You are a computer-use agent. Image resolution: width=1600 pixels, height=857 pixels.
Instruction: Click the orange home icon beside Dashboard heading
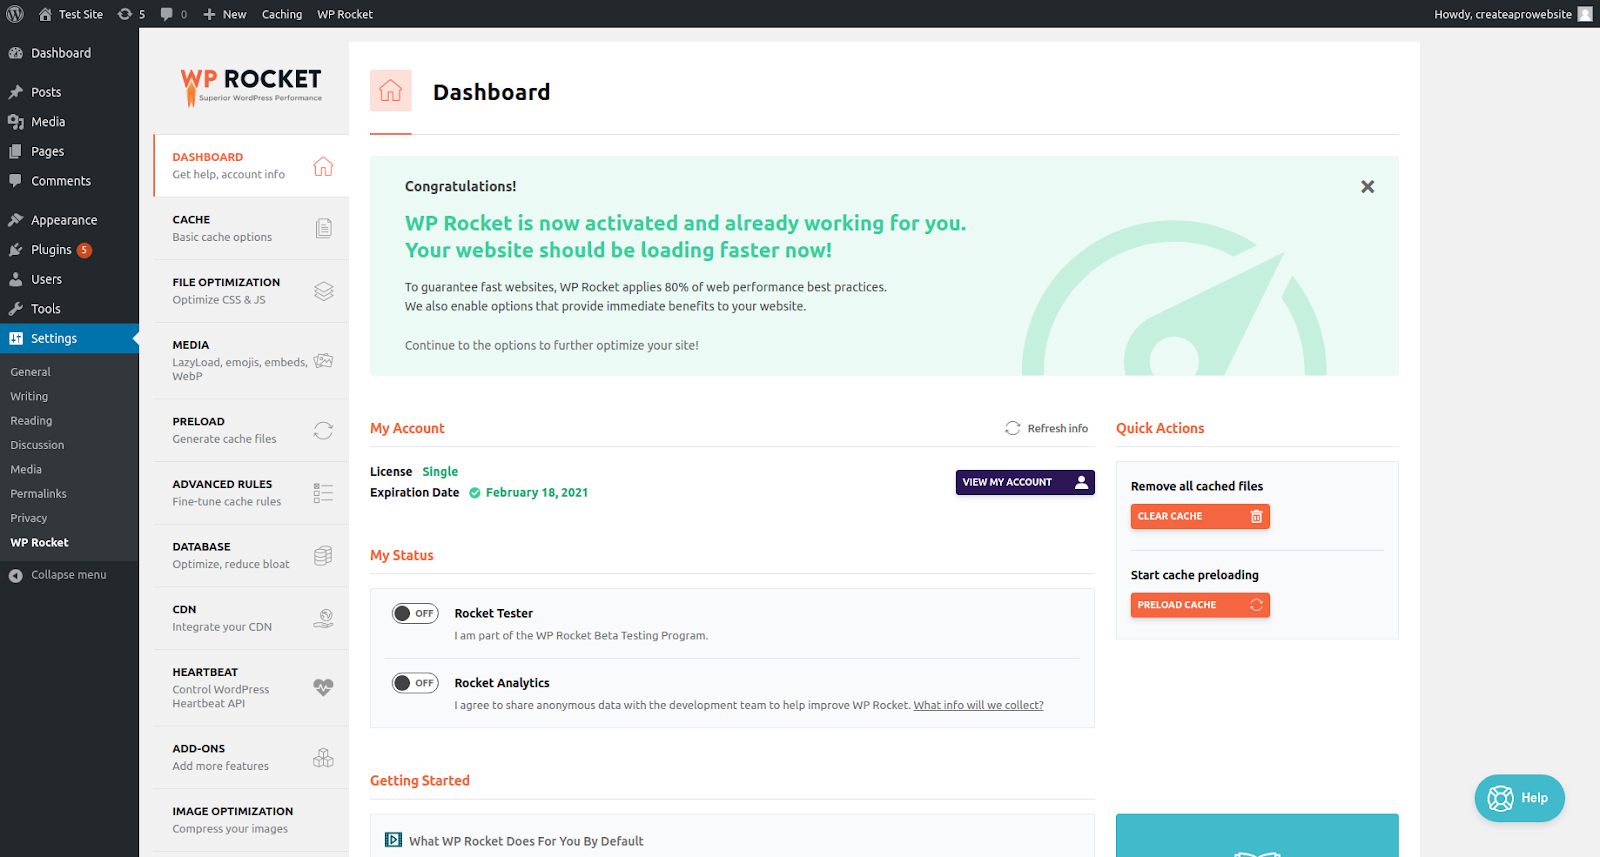point(390,91)
